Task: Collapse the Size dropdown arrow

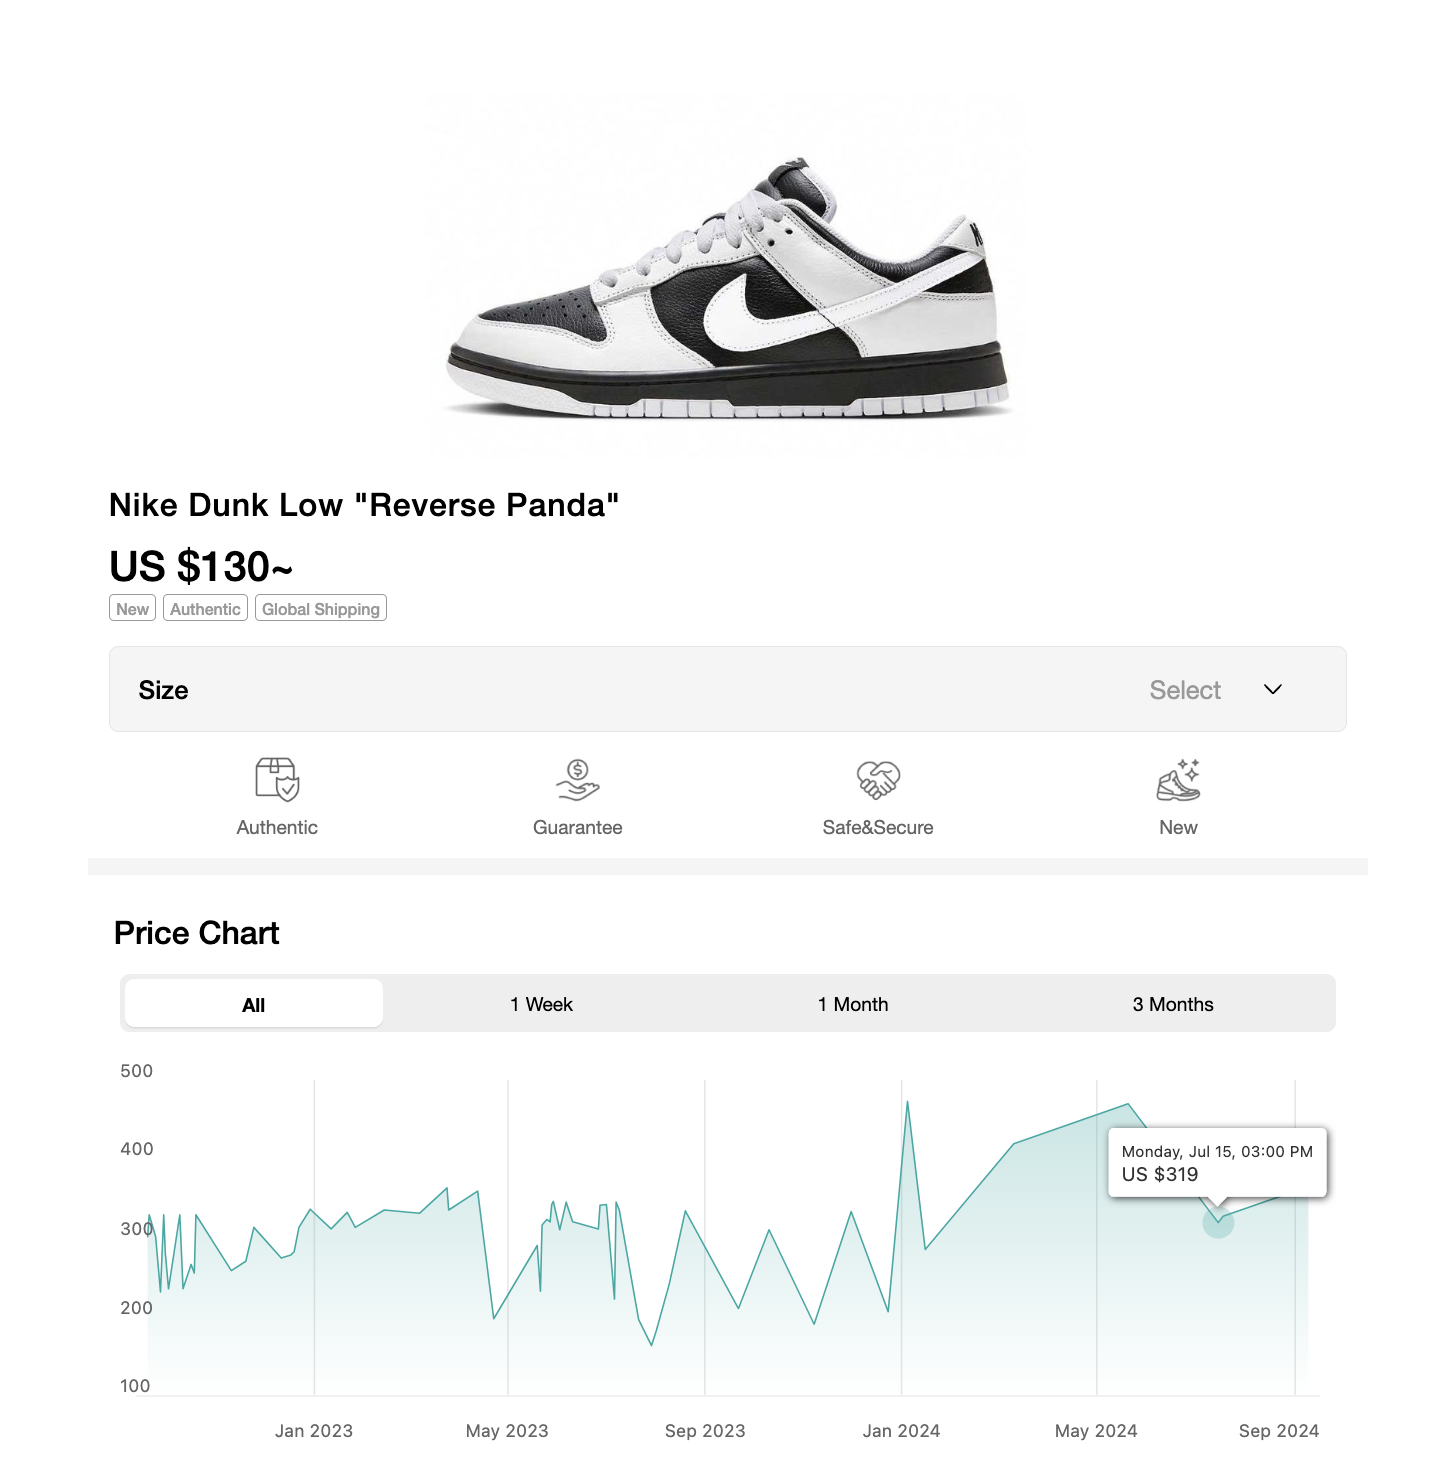Action: click(x=1272, y=690)
